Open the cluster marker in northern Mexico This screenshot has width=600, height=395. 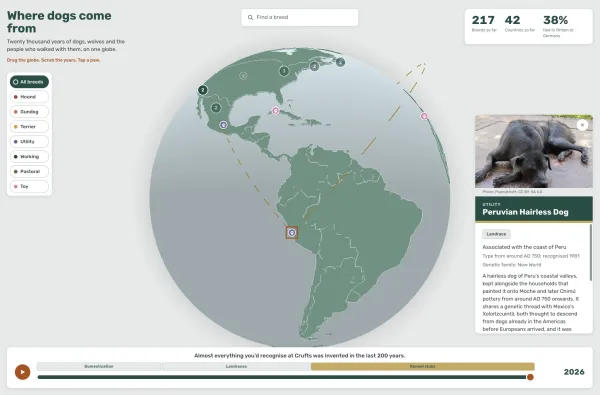click(x=216, y=108)
